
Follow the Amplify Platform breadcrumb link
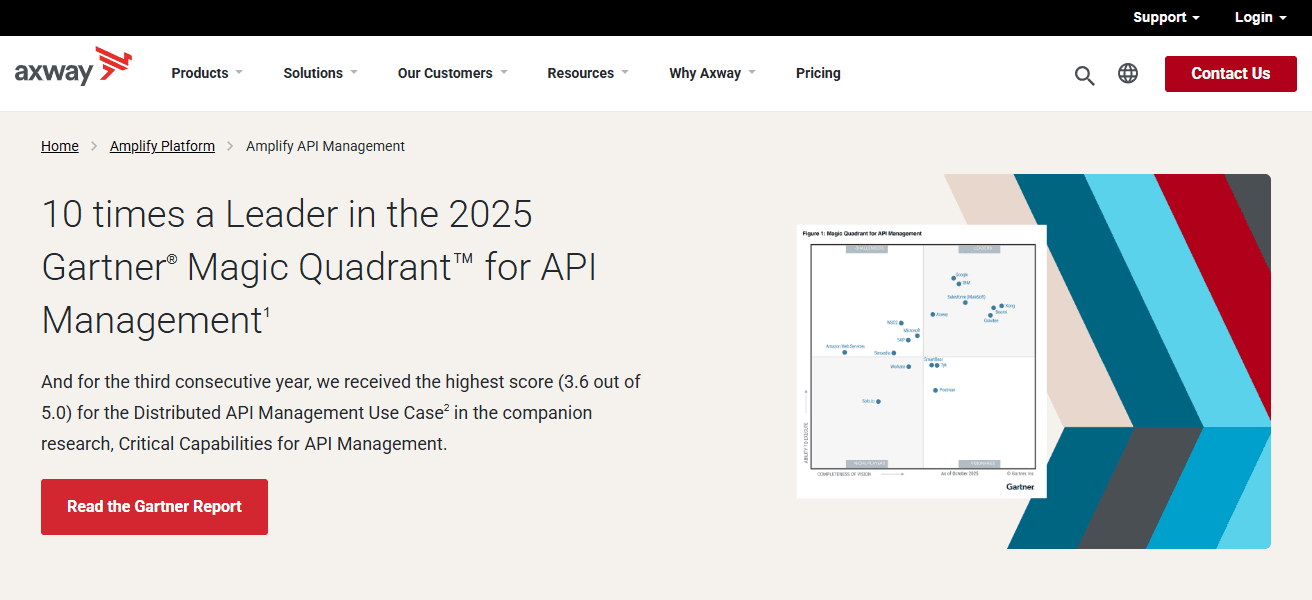coord(162,146)
